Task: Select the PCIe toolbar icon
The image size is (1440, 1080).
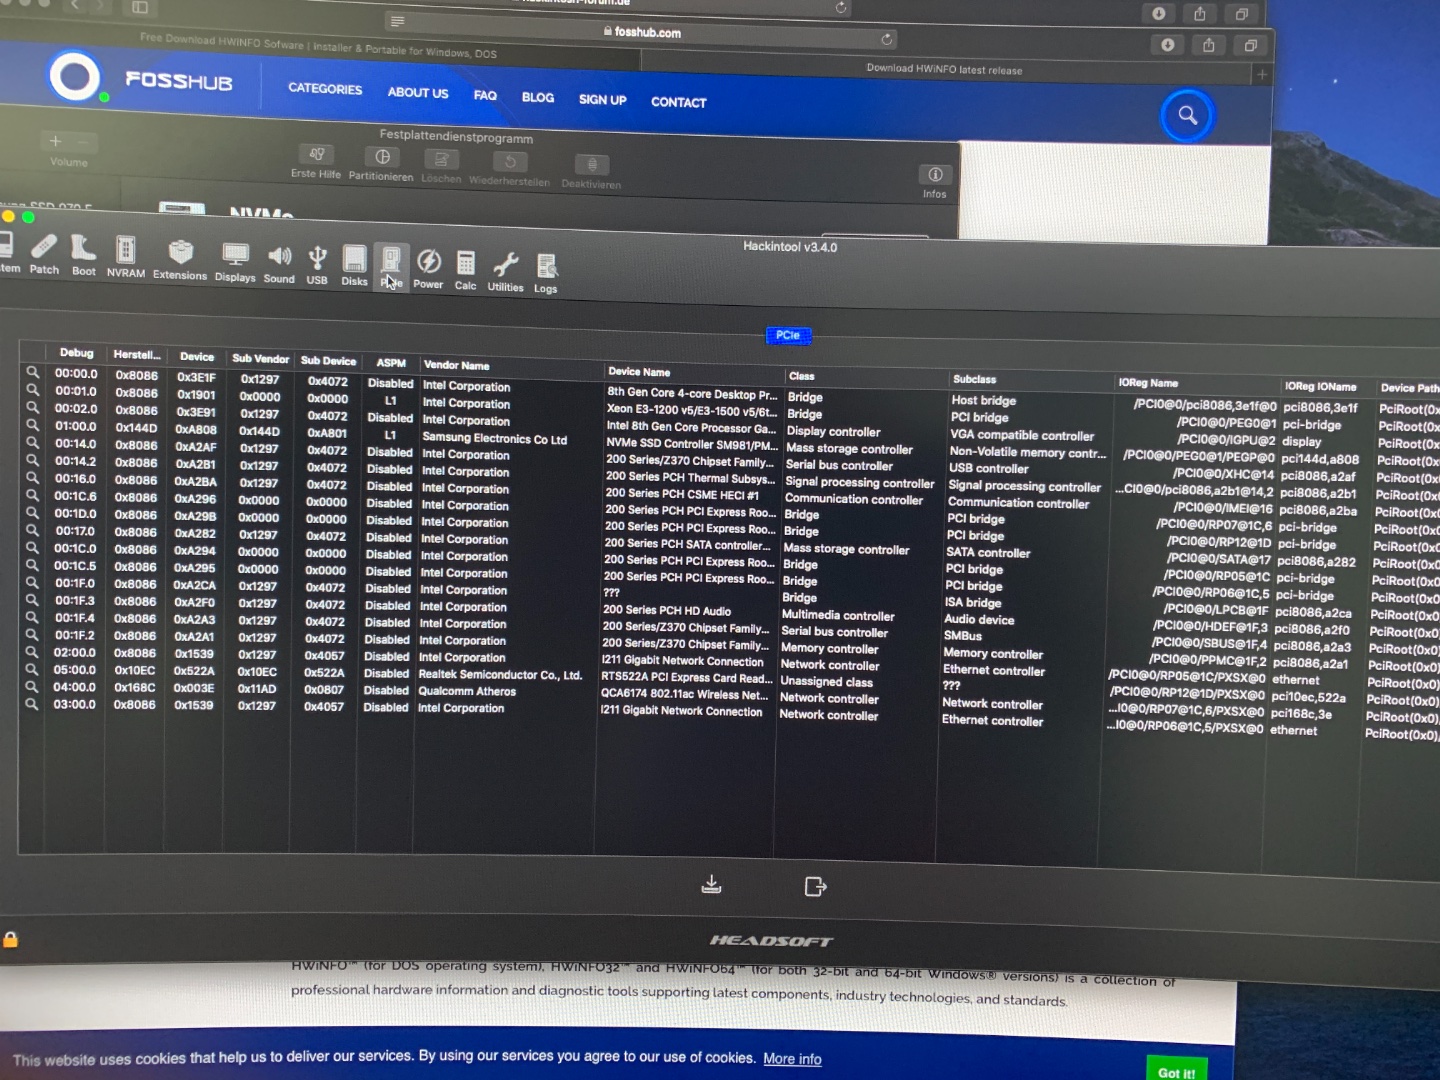Action: tap(391, 268)
